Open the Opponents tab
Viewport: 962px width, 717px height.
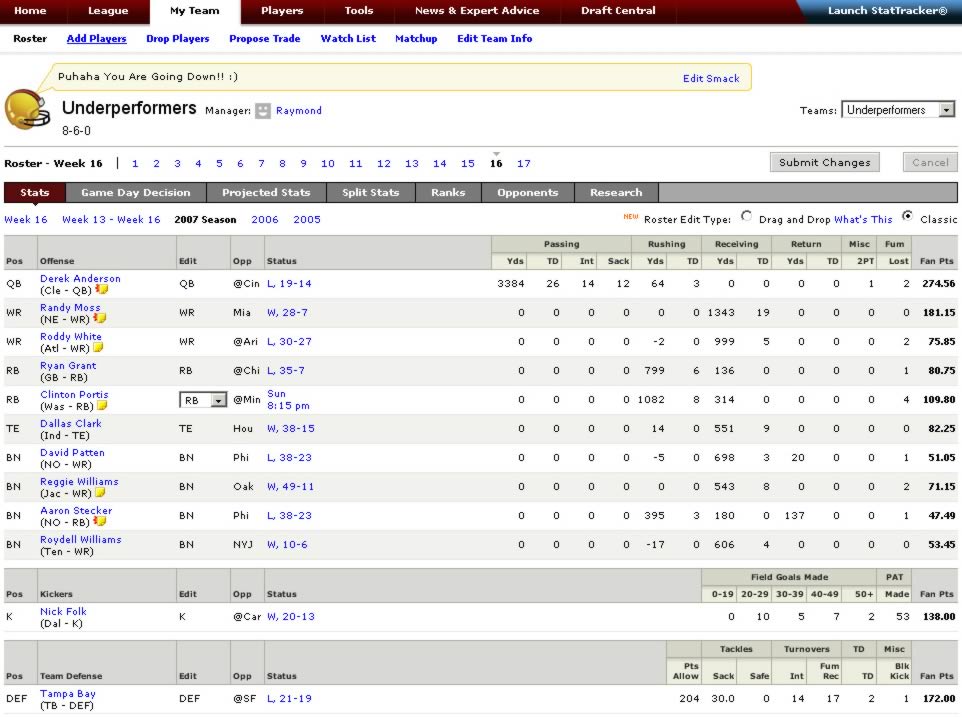tap(528, 193)
